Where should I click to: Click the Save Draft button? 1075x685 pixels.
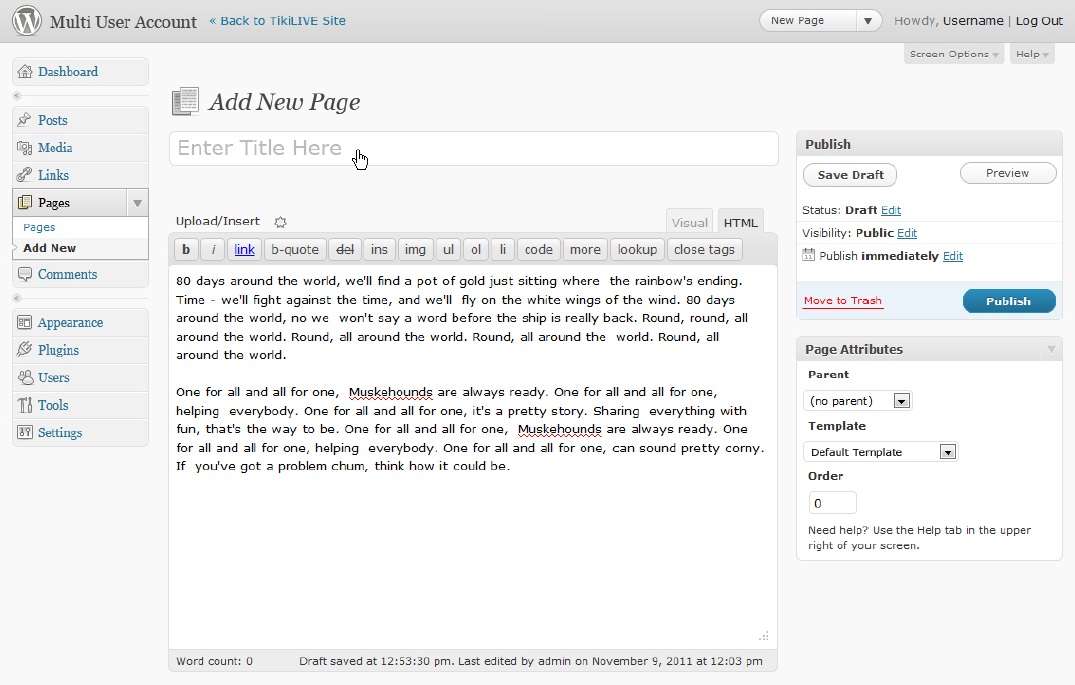coord(850,175)
